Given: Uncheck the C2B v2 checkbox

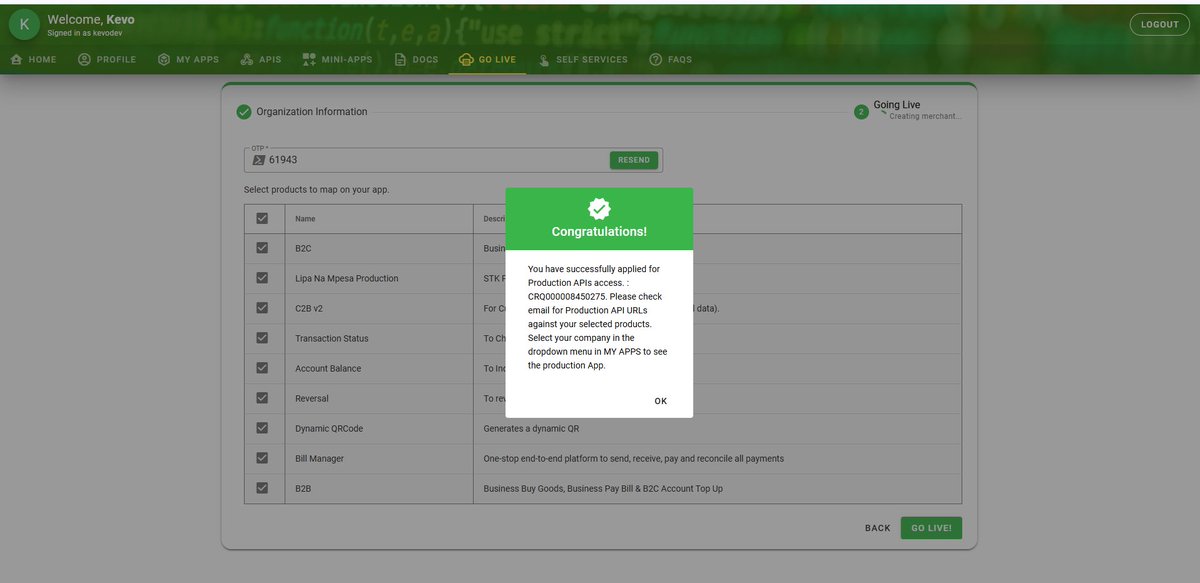Looking at the screenshot, I should tap(262, 308).
